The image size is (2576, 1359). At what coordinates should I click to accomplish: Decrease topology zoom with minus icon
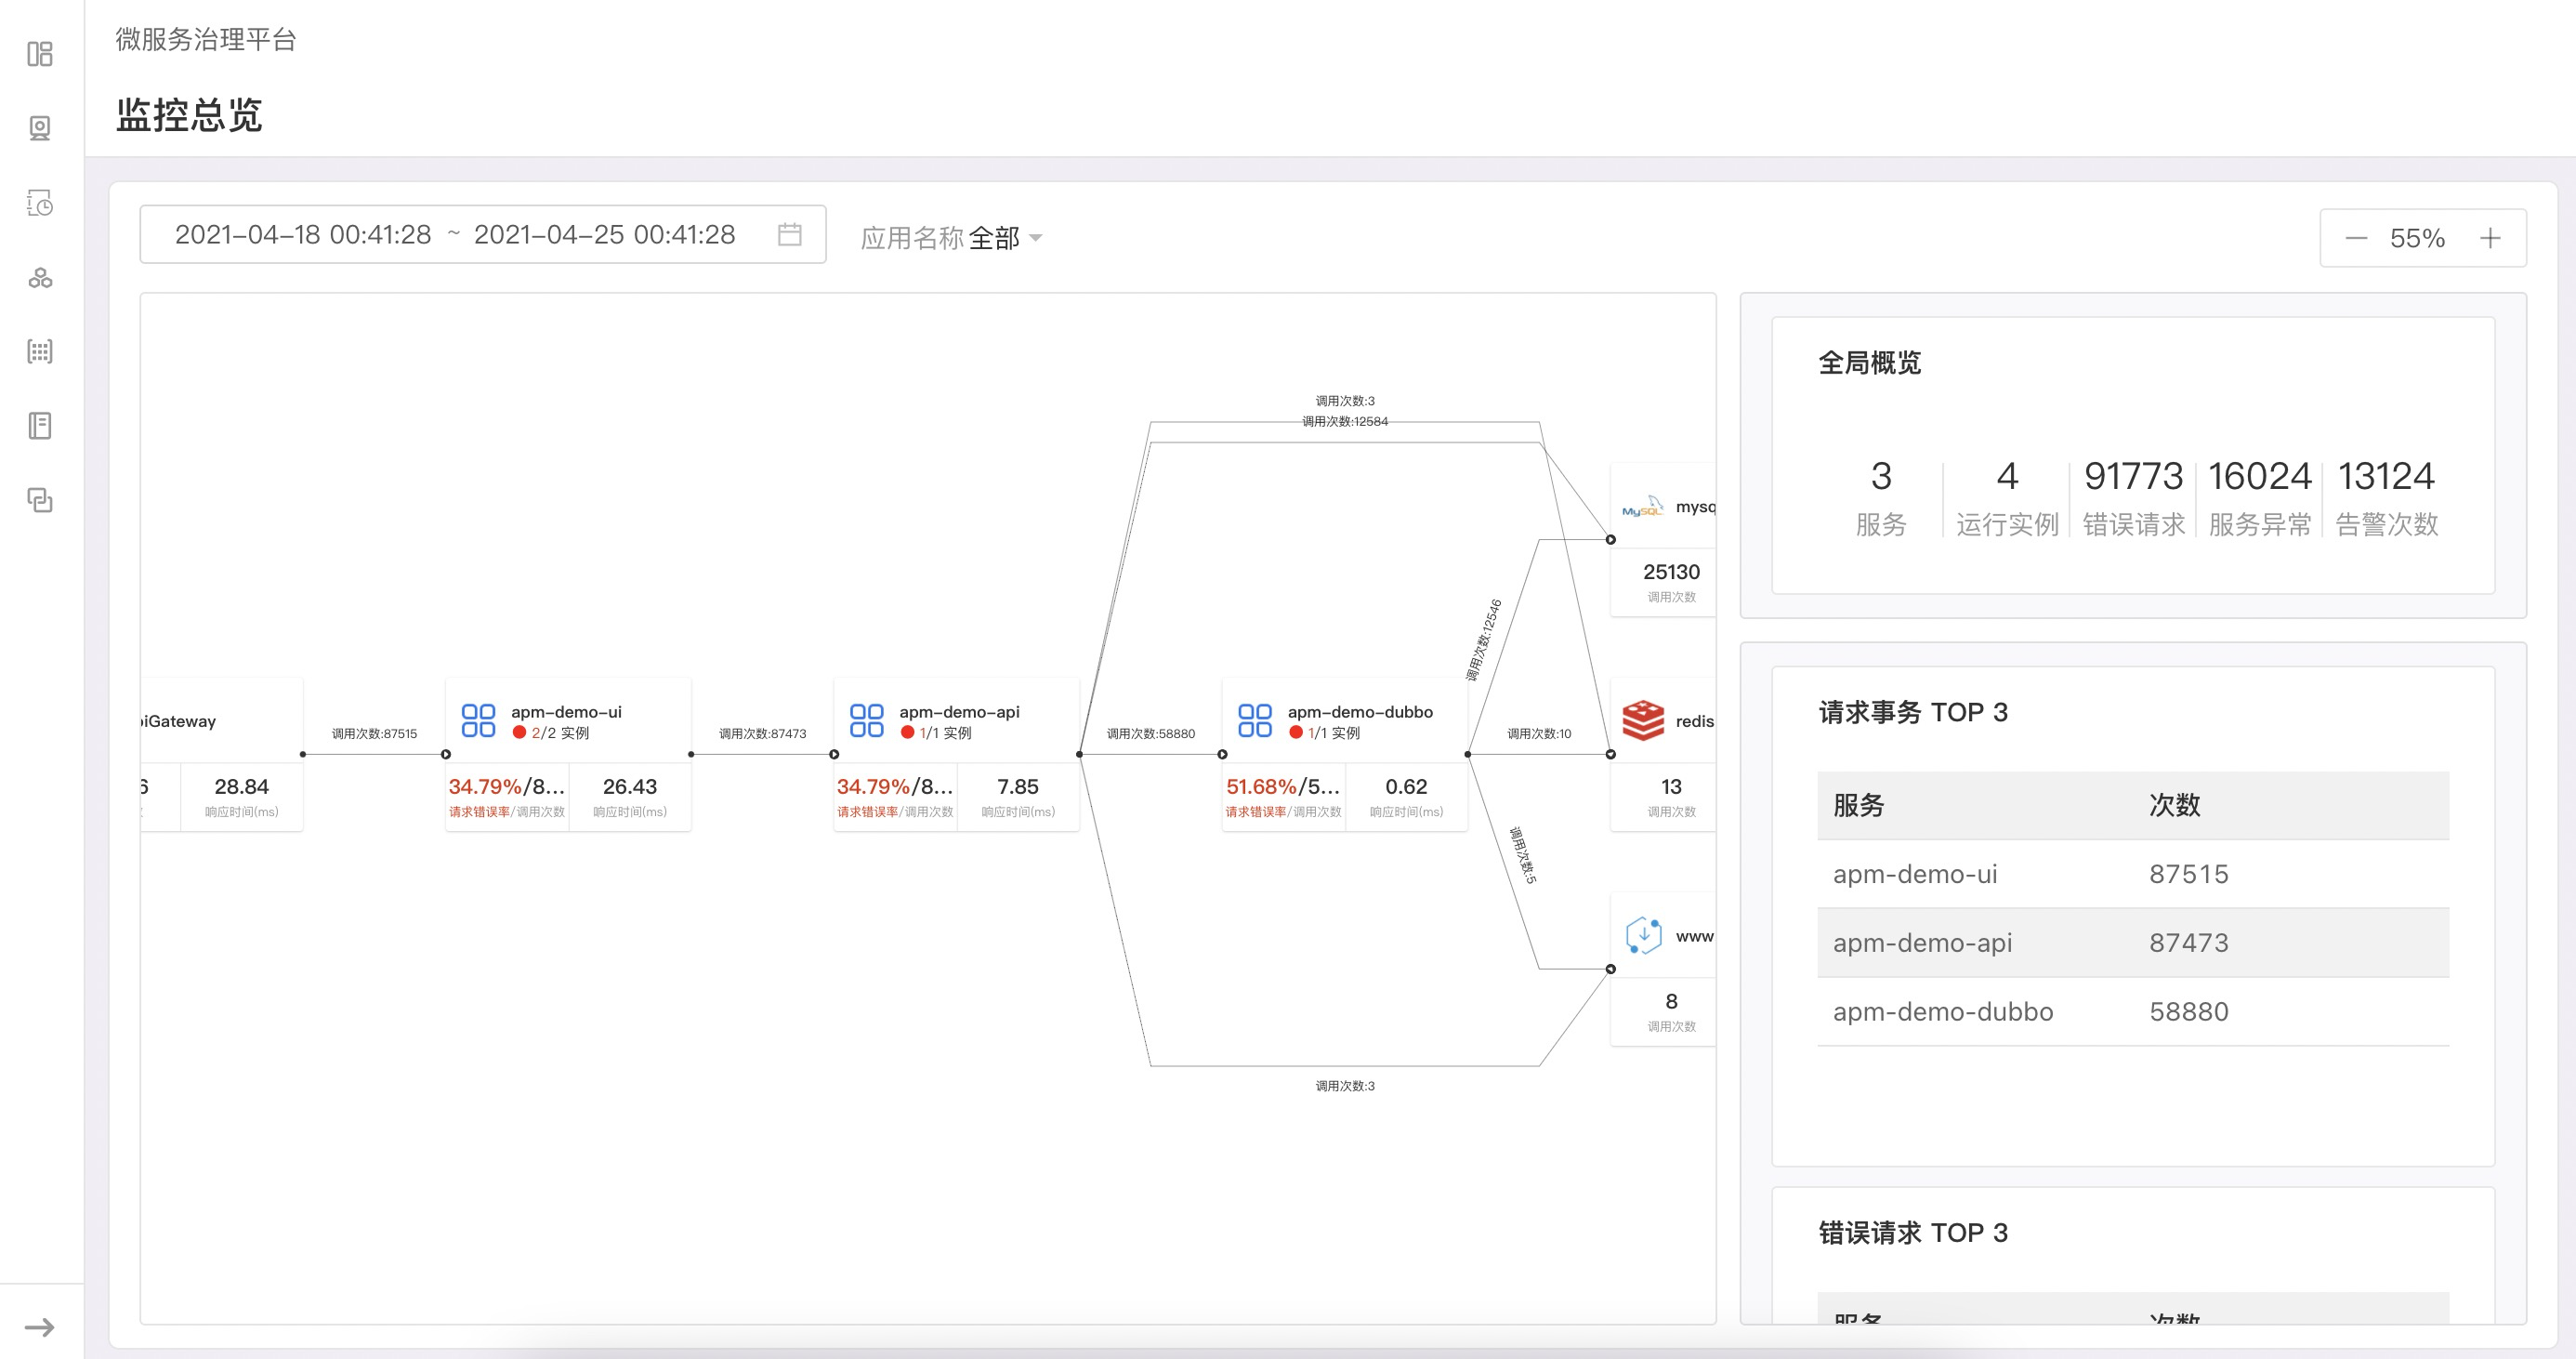(x=2356, y=238)
